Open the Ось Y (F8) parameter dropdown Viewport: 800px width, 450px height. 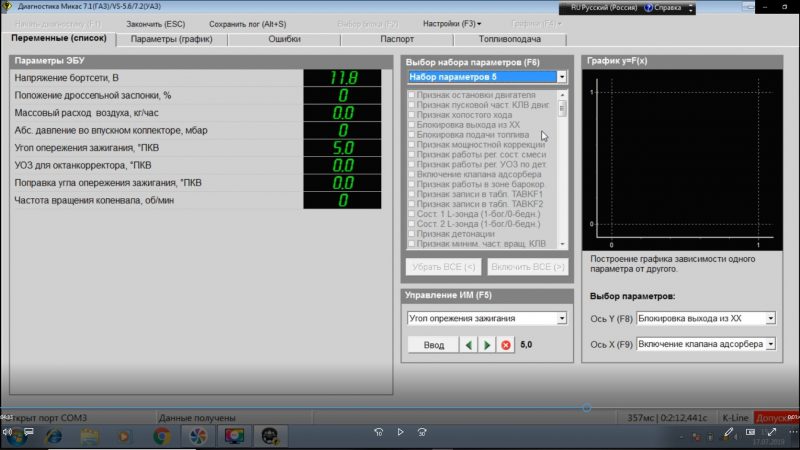click(770, 318)
